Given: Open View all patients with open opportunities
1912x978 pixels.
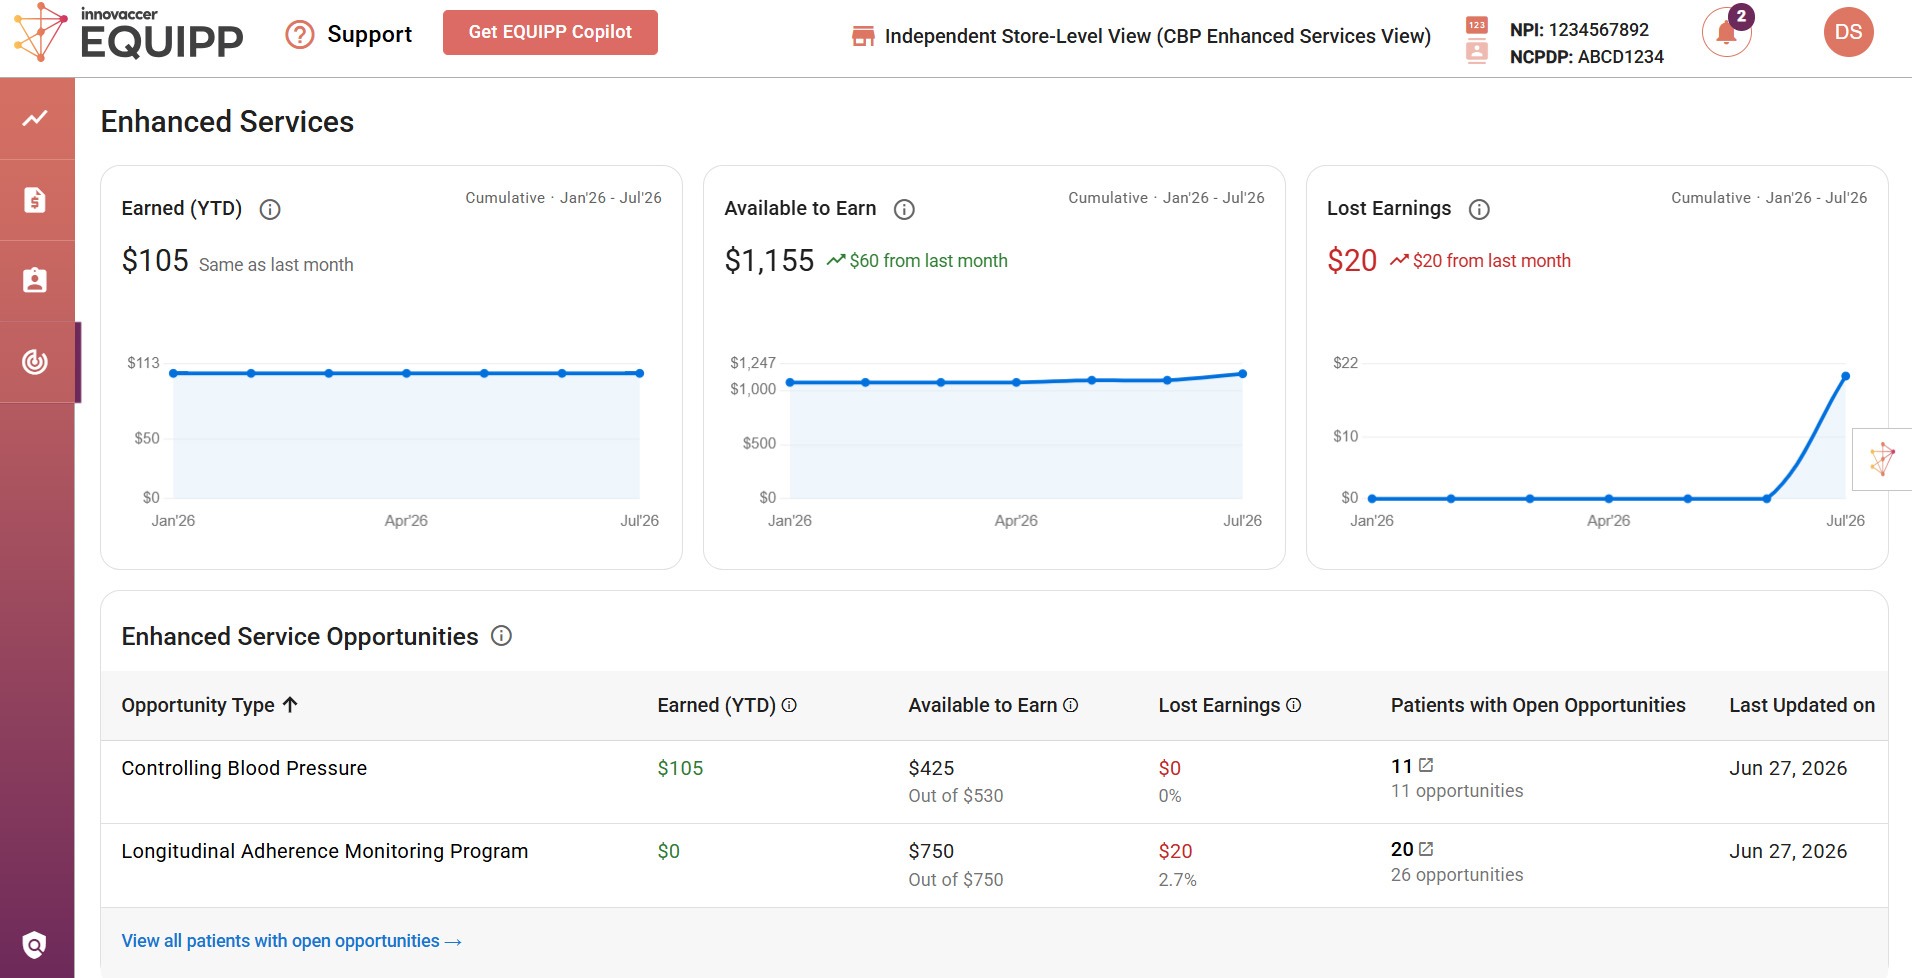Looking at the screenshot, I should click(291, 941).
